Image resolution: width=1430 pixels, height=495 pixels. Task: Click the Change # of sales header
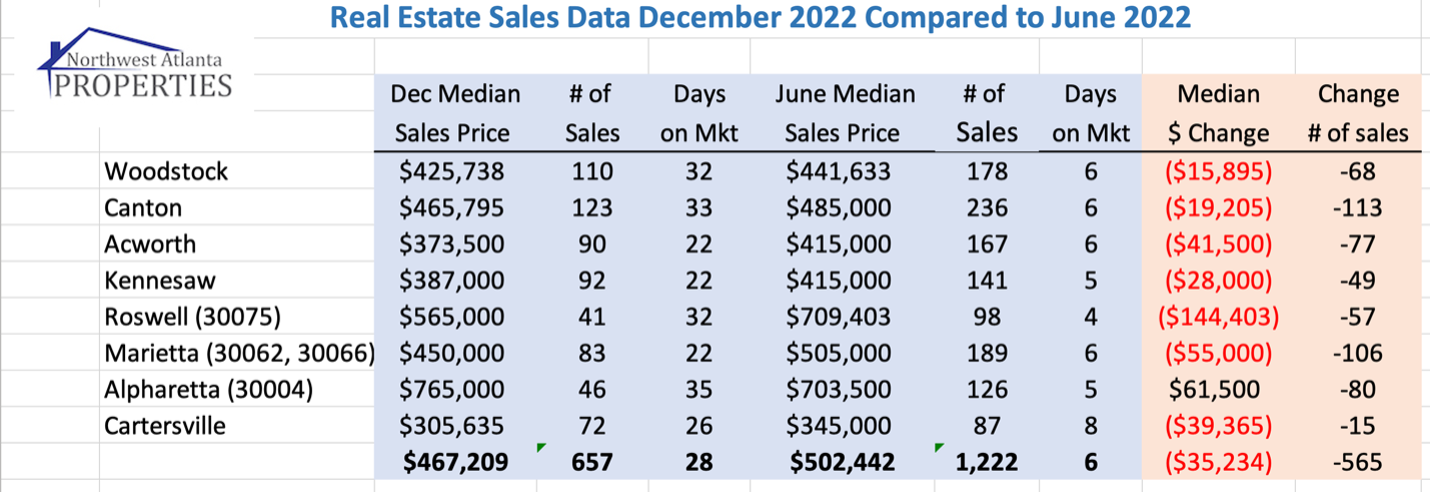coord(1357,113)
